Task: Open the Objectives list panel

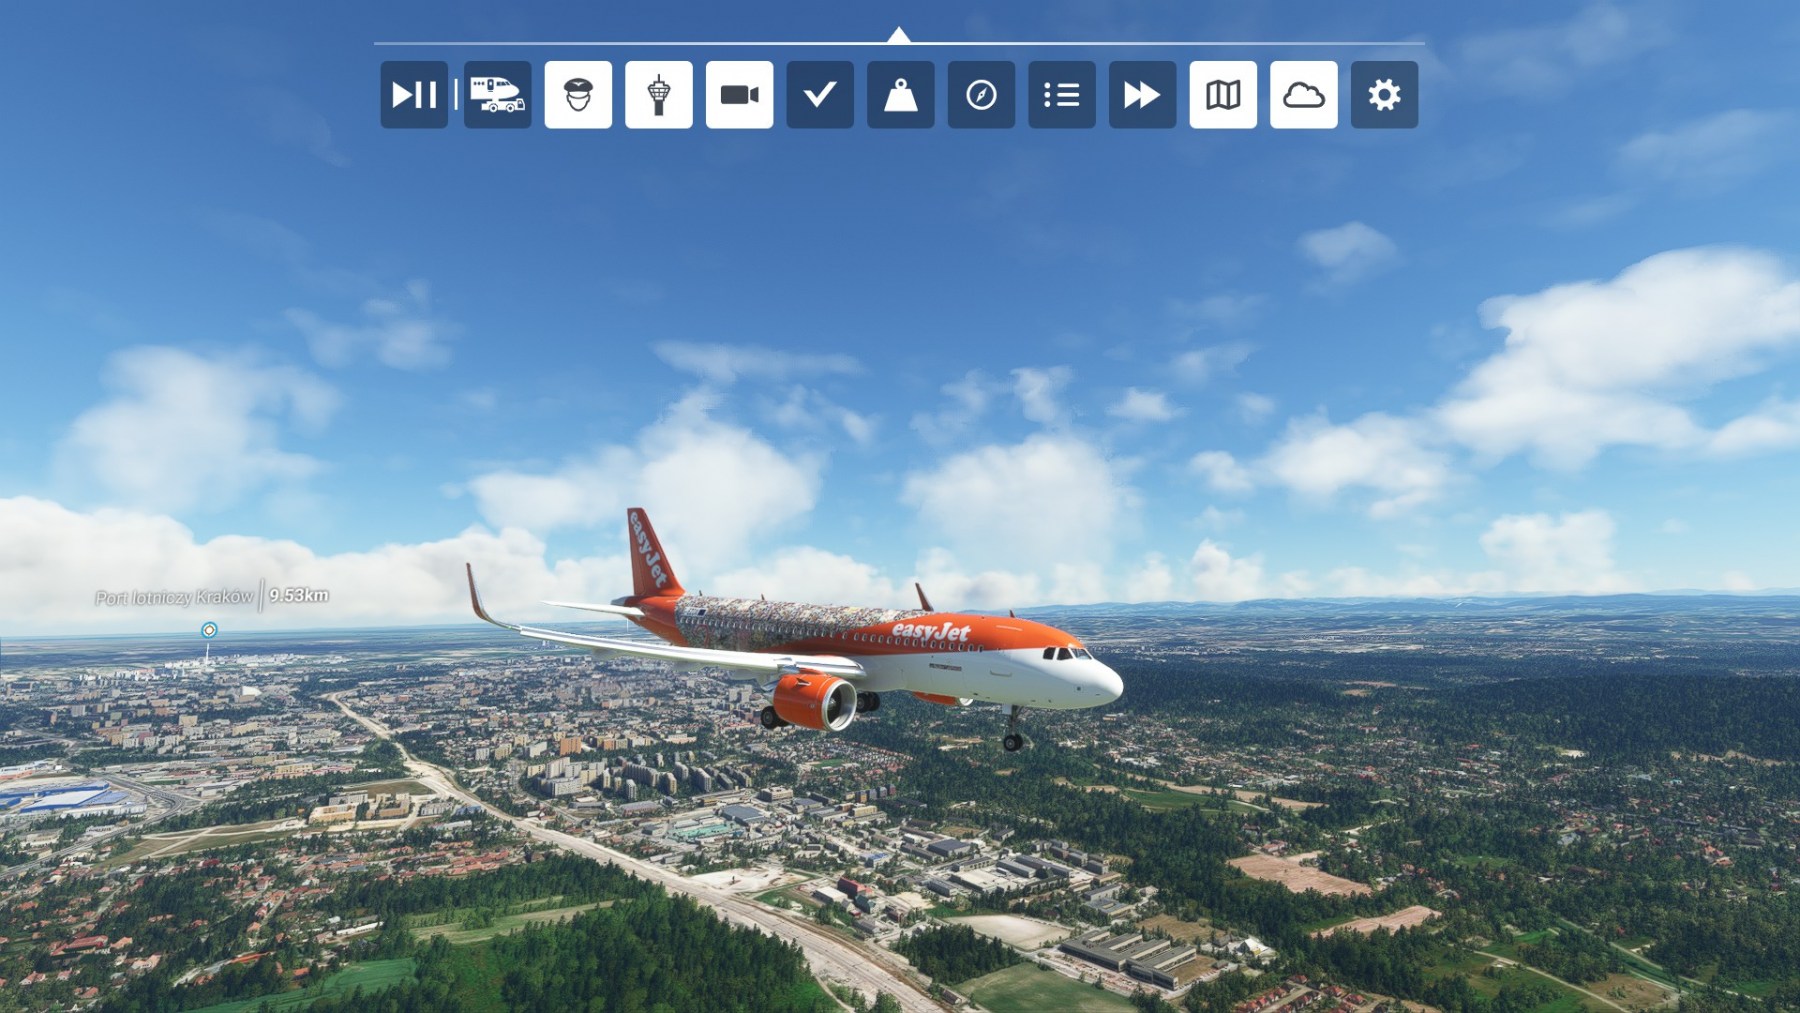Action: 1062,95
